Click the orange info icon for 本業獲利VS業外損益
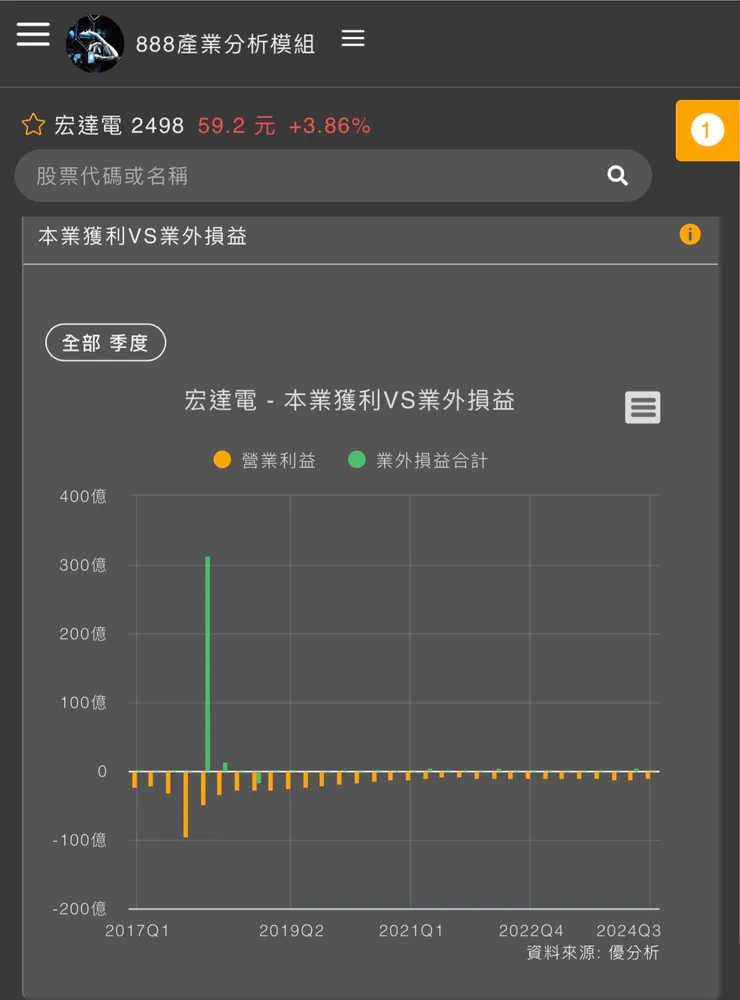This screenshot has height=1000, width=740. coord(690,235)
